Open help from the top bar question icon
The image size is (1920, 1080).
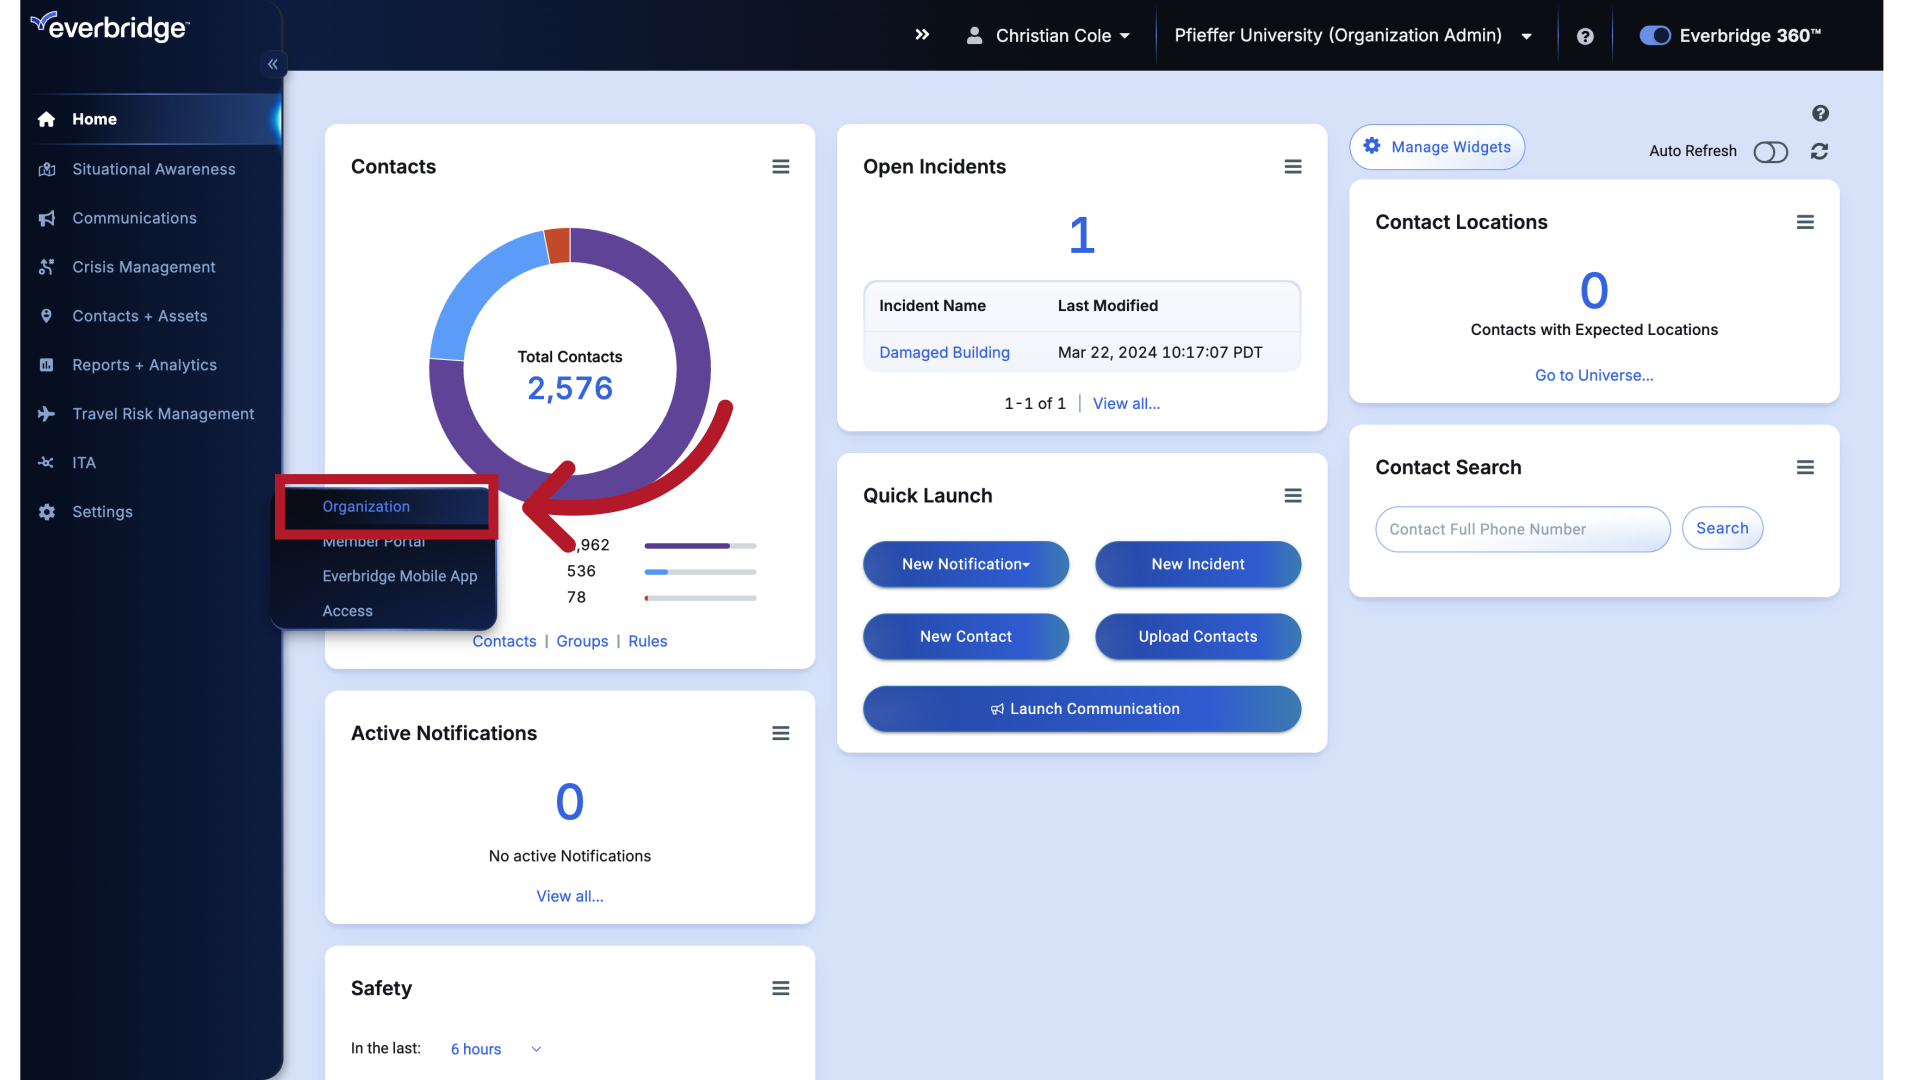click(x=1585, y=36)
